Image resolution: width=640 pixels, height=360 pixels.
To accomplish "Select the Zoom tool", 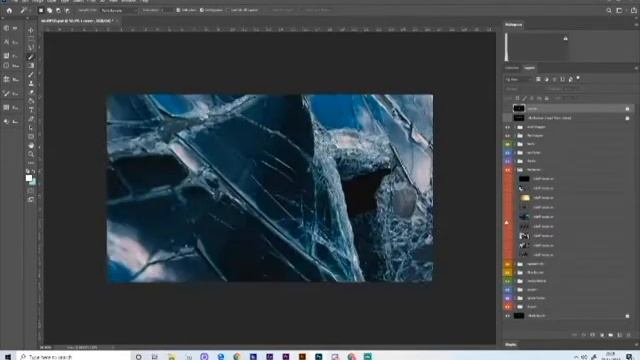I will coord(31,154).
